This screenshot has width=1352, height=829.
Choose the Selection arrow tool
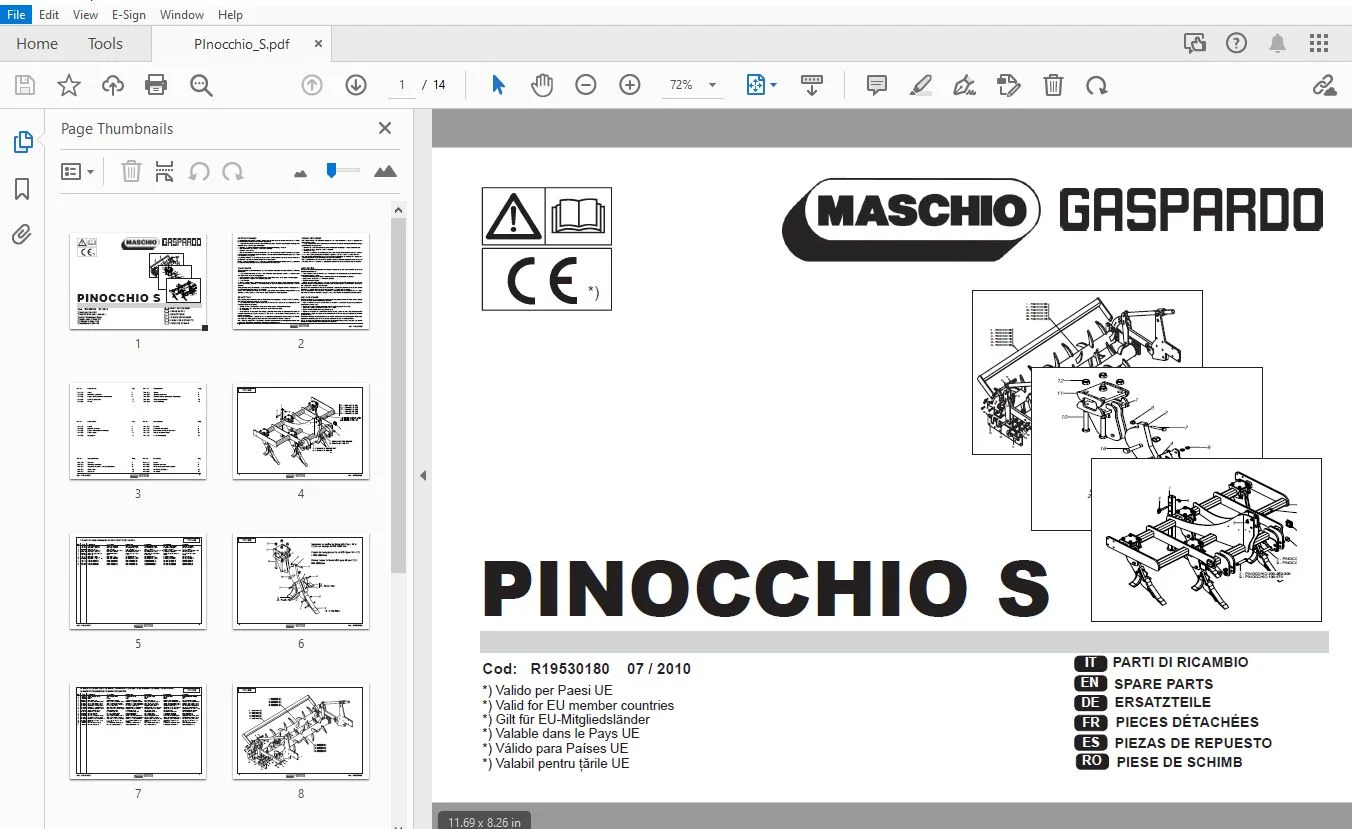click(498, 85)
